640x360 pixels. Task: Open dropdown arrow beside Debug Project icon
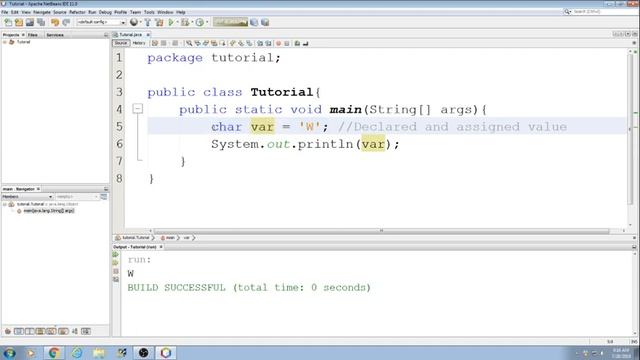point(192,22)
